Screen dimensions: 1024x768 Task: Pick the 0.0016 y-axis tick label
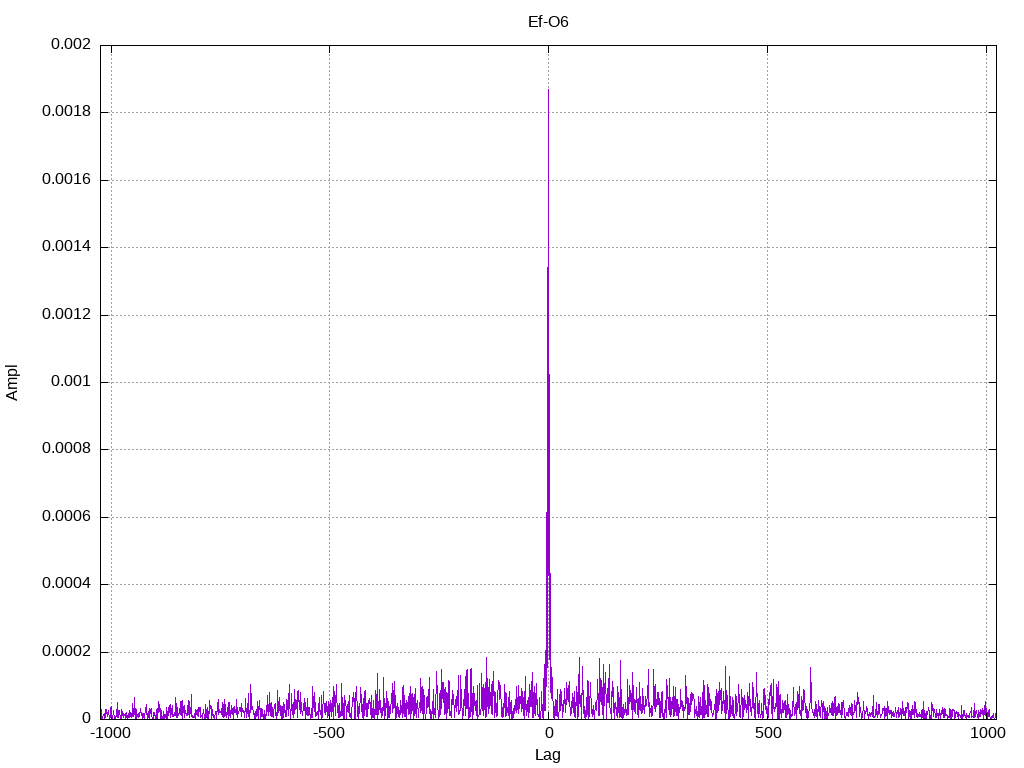[66, 180]
